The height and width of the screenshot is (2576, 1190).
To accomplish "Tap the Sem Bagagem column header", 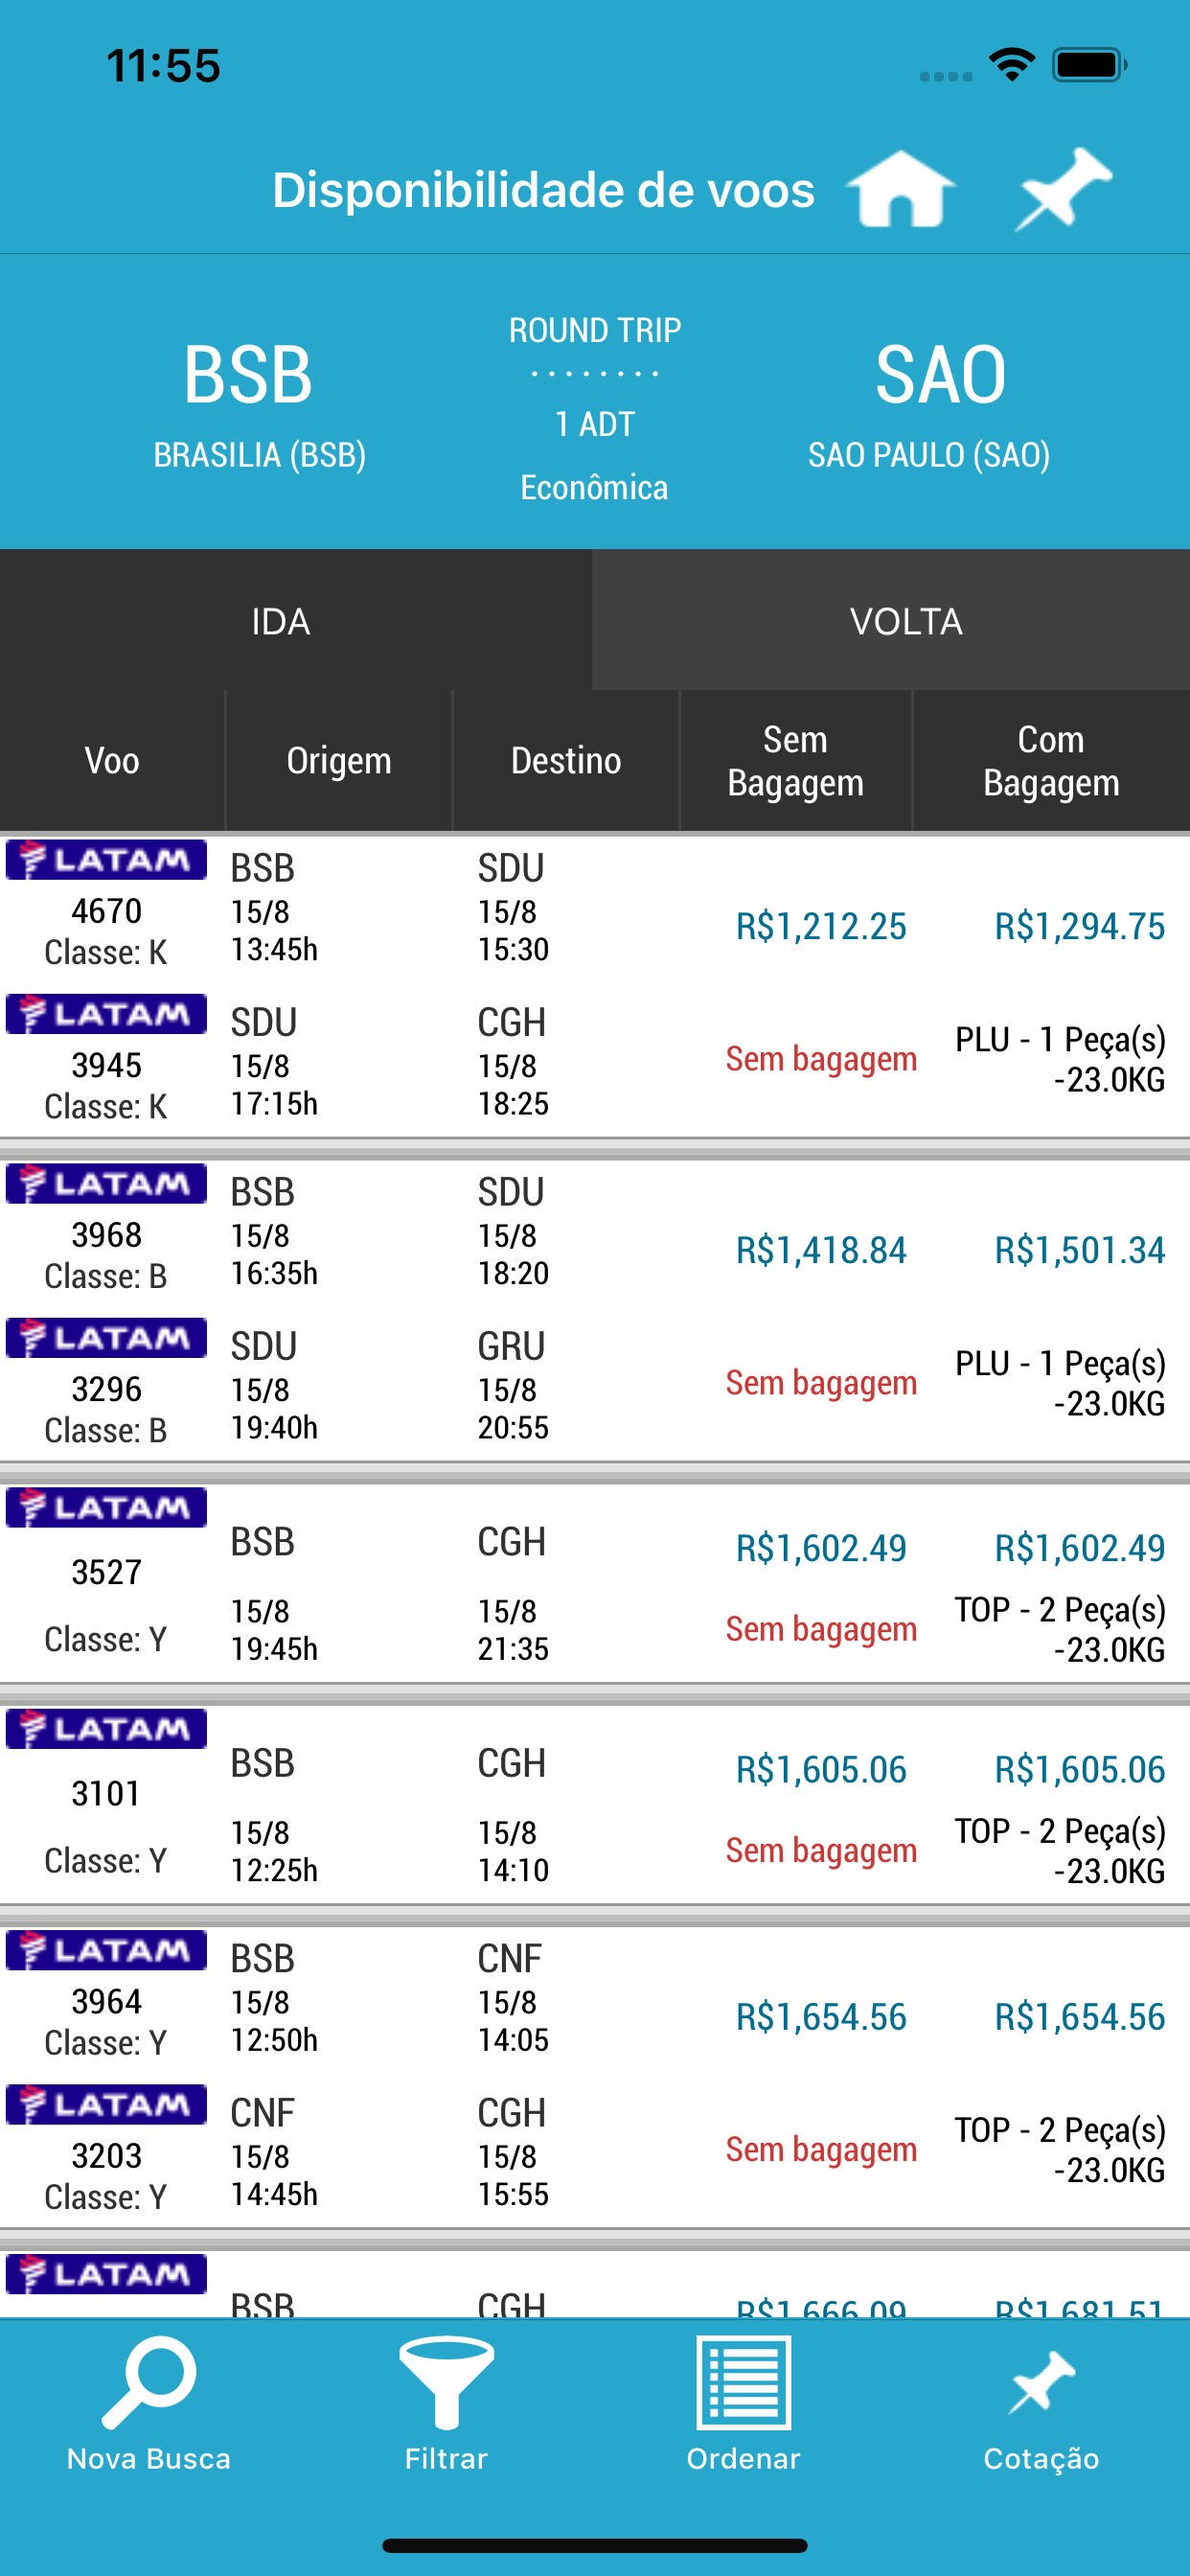I will tap(796, 761).
